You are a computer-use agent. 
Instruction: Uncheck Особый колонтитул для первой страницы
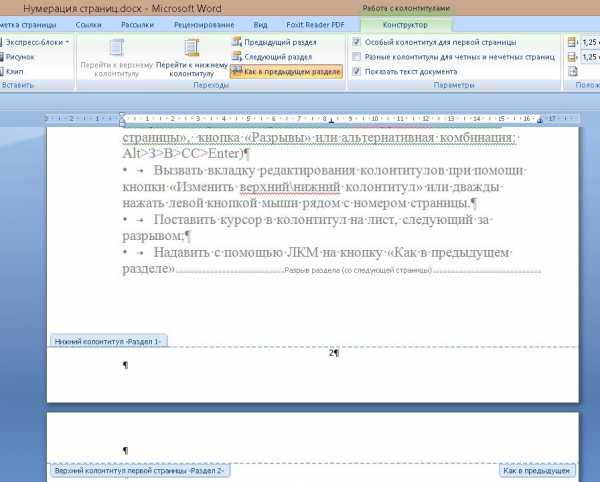point(357,43)
